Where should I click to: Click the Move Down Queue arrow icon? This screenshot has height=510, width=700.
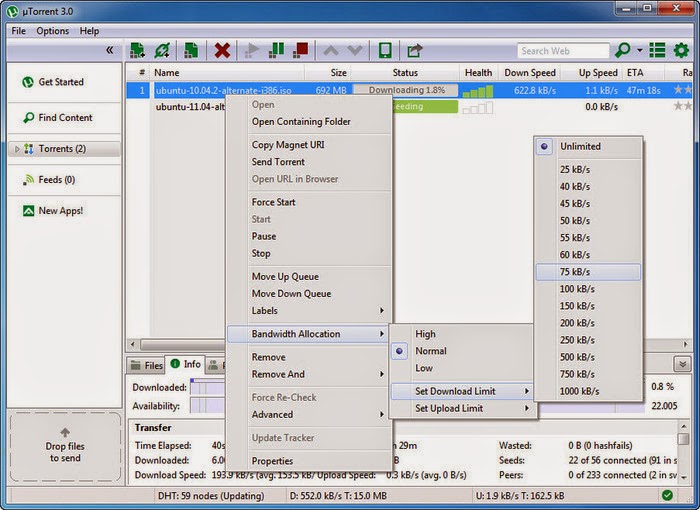[x=355, y=50]
